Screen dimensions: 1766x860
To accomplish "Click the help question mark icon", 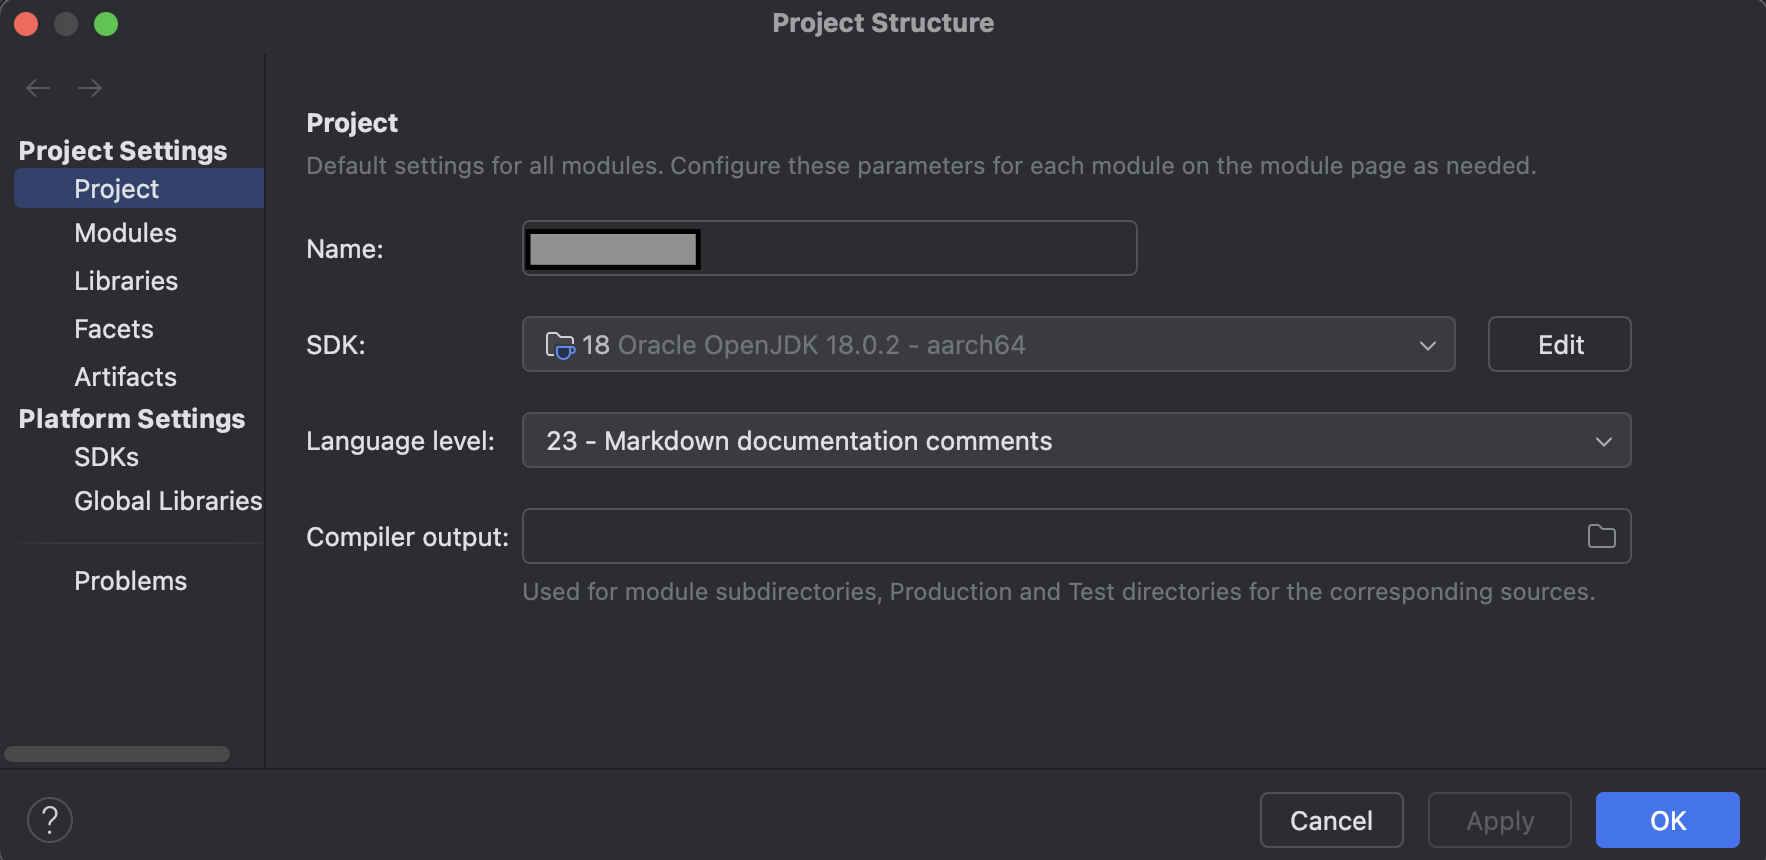I will 50,819.
